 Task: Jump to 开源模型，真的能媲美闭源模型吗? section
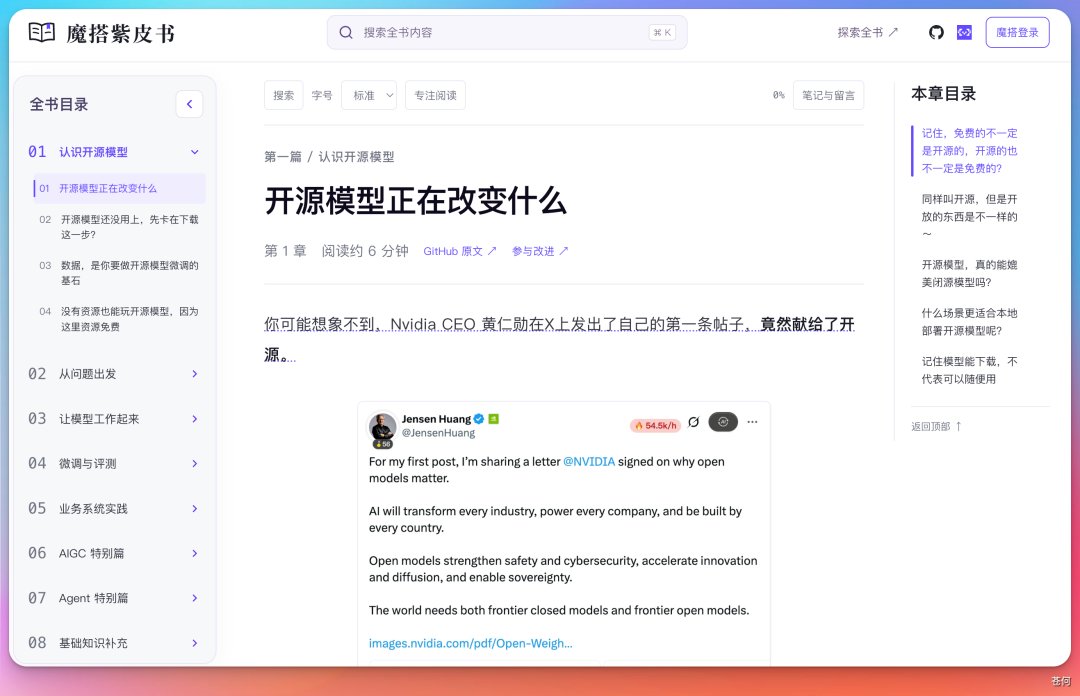(x=969, y=274)
